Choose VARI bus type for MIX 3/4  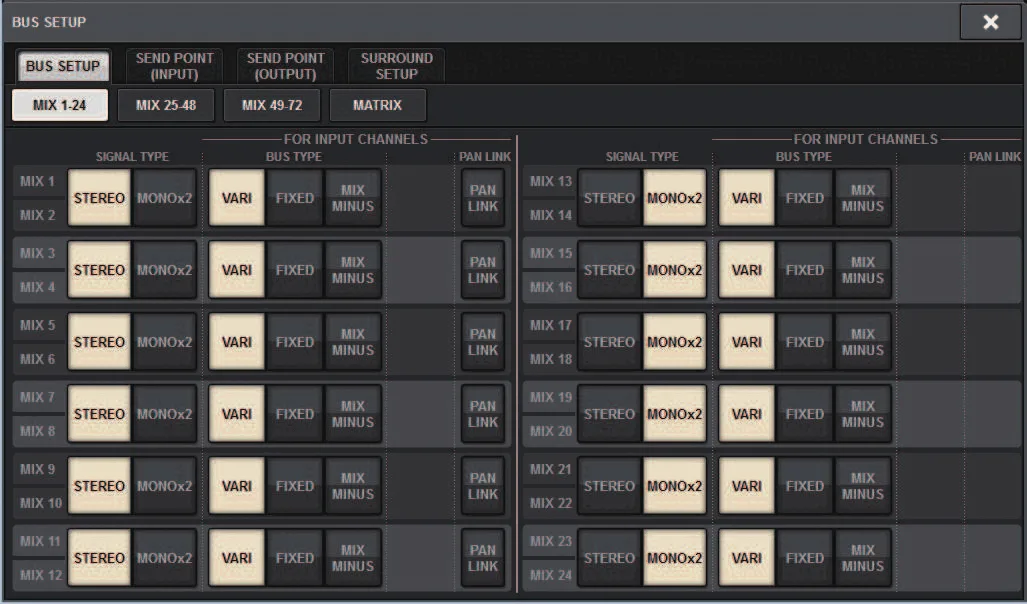236,270
